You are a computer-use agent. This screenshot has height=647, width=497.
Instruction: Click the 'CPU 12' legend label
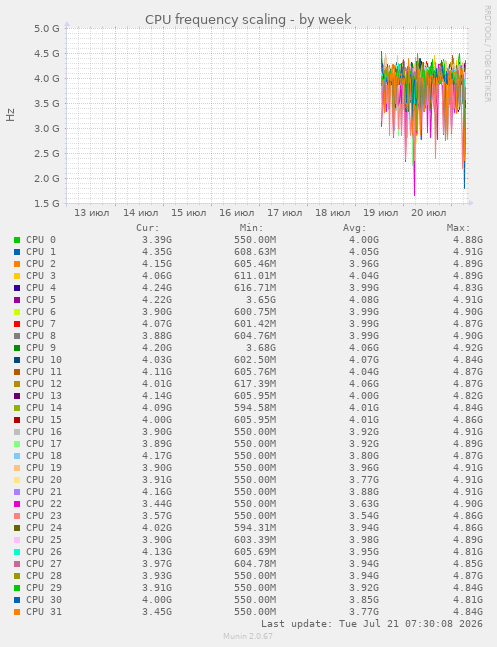(x=44, y=383)
